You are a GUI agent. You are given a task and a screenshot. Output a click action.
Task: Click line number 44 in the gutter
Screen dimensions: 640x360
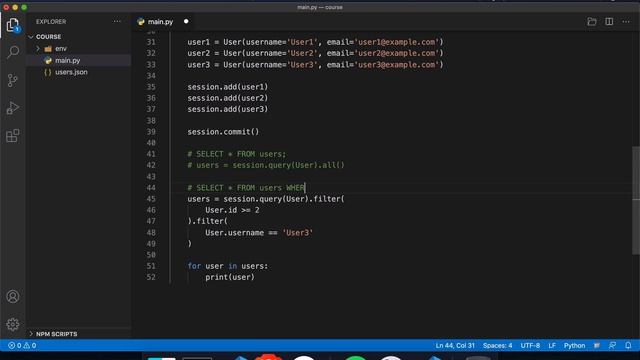click(151, 188)
